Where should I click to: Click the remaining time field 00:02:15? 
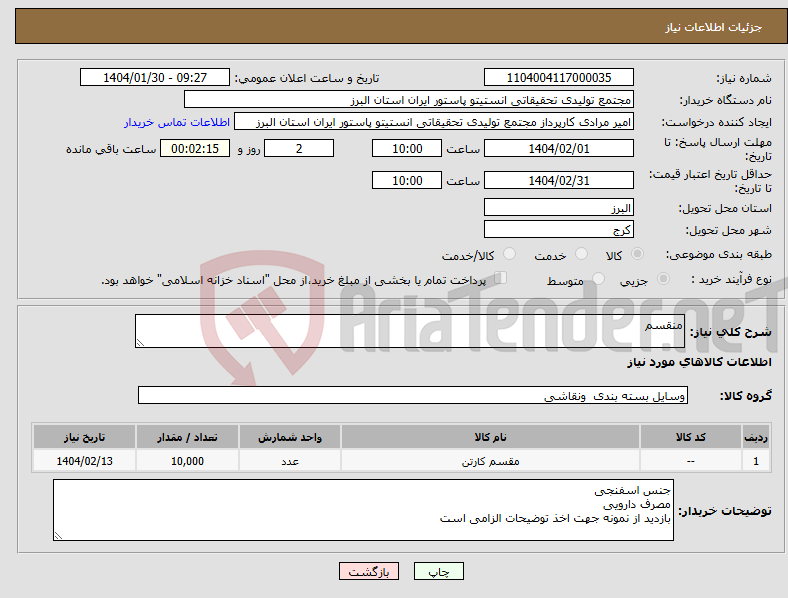pos(195,148)
